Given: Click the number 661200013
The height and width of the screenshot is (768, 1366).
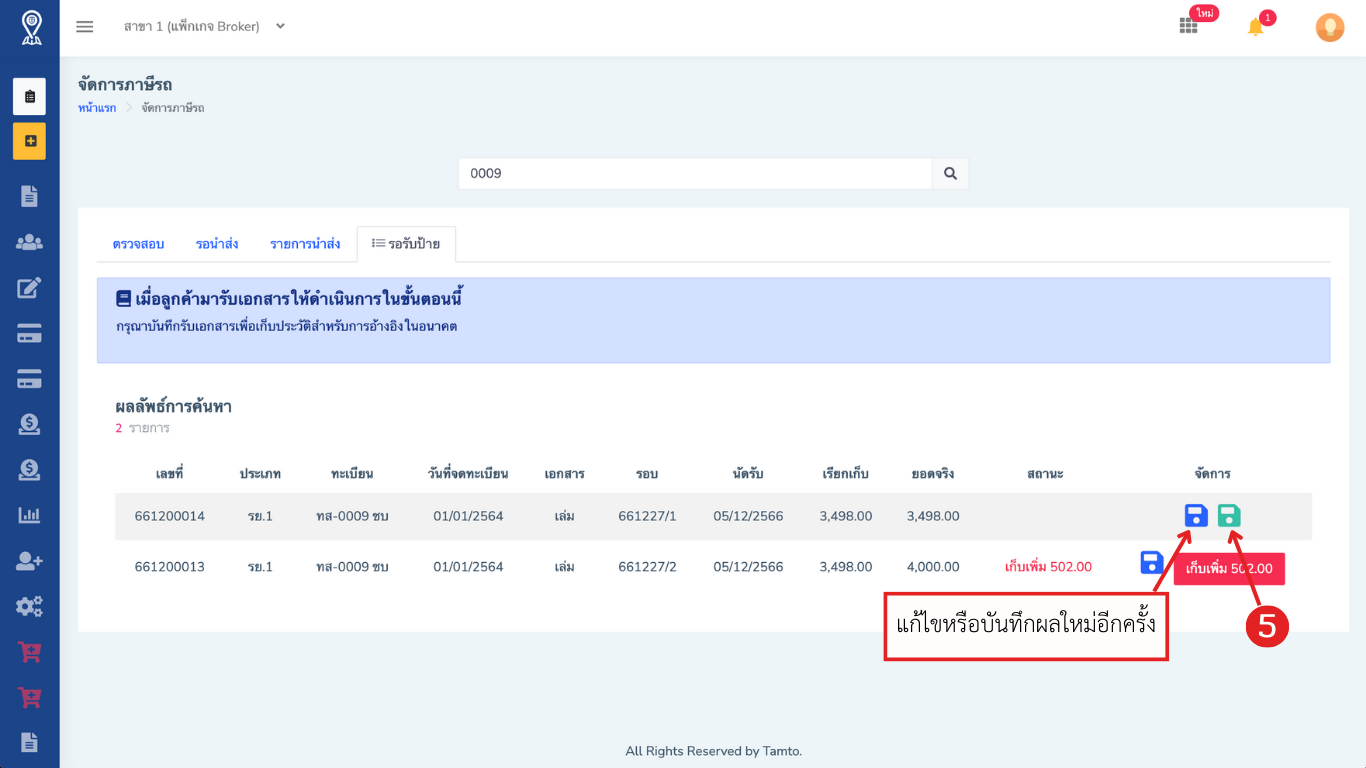Looking at the screenshot, I should click(x=170, y=567).
